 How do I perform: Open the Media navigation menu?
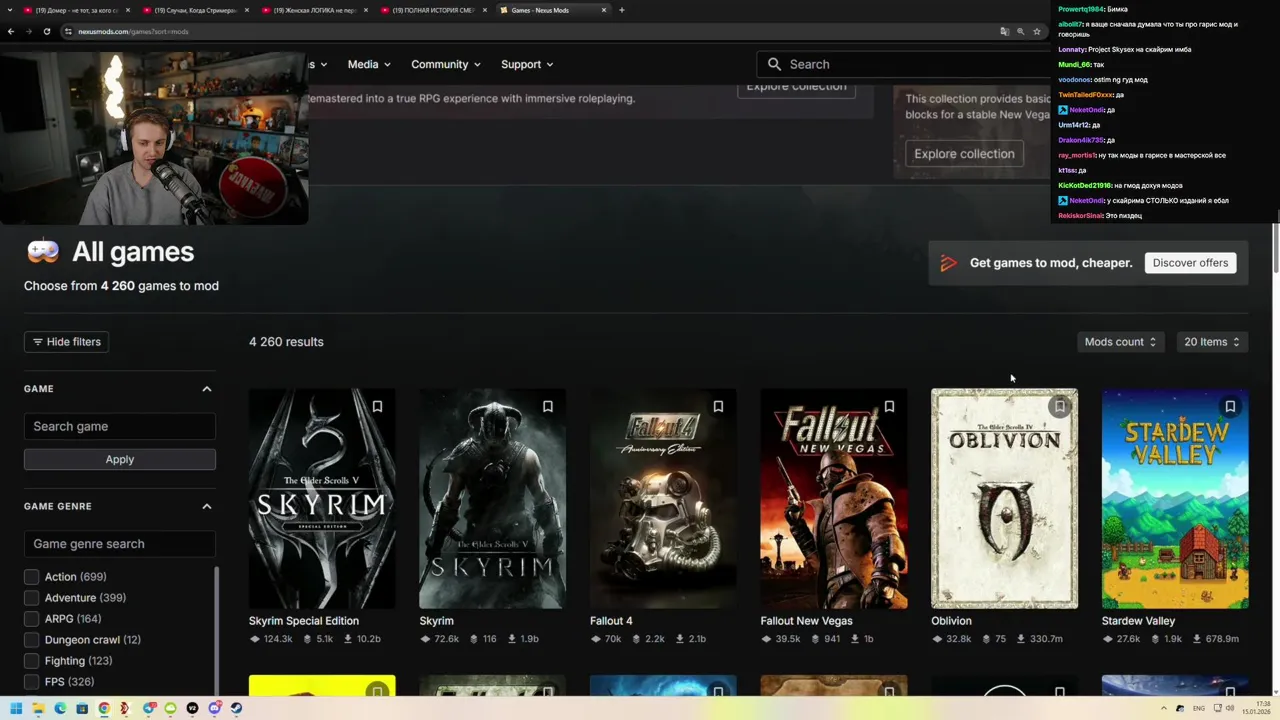coord(368,64)
